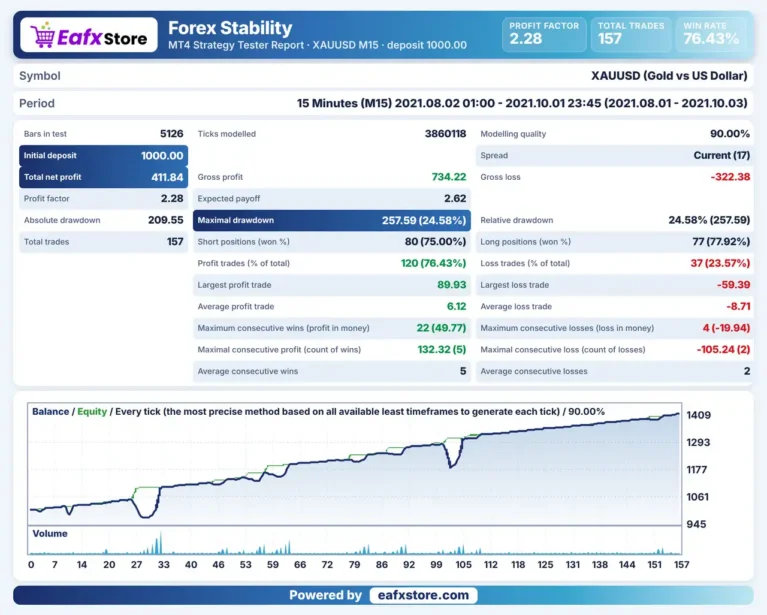This screenshot has height=615, width=767.
Task: Select the Win Rate 76.43% header badge
Action: pos(711,34)
